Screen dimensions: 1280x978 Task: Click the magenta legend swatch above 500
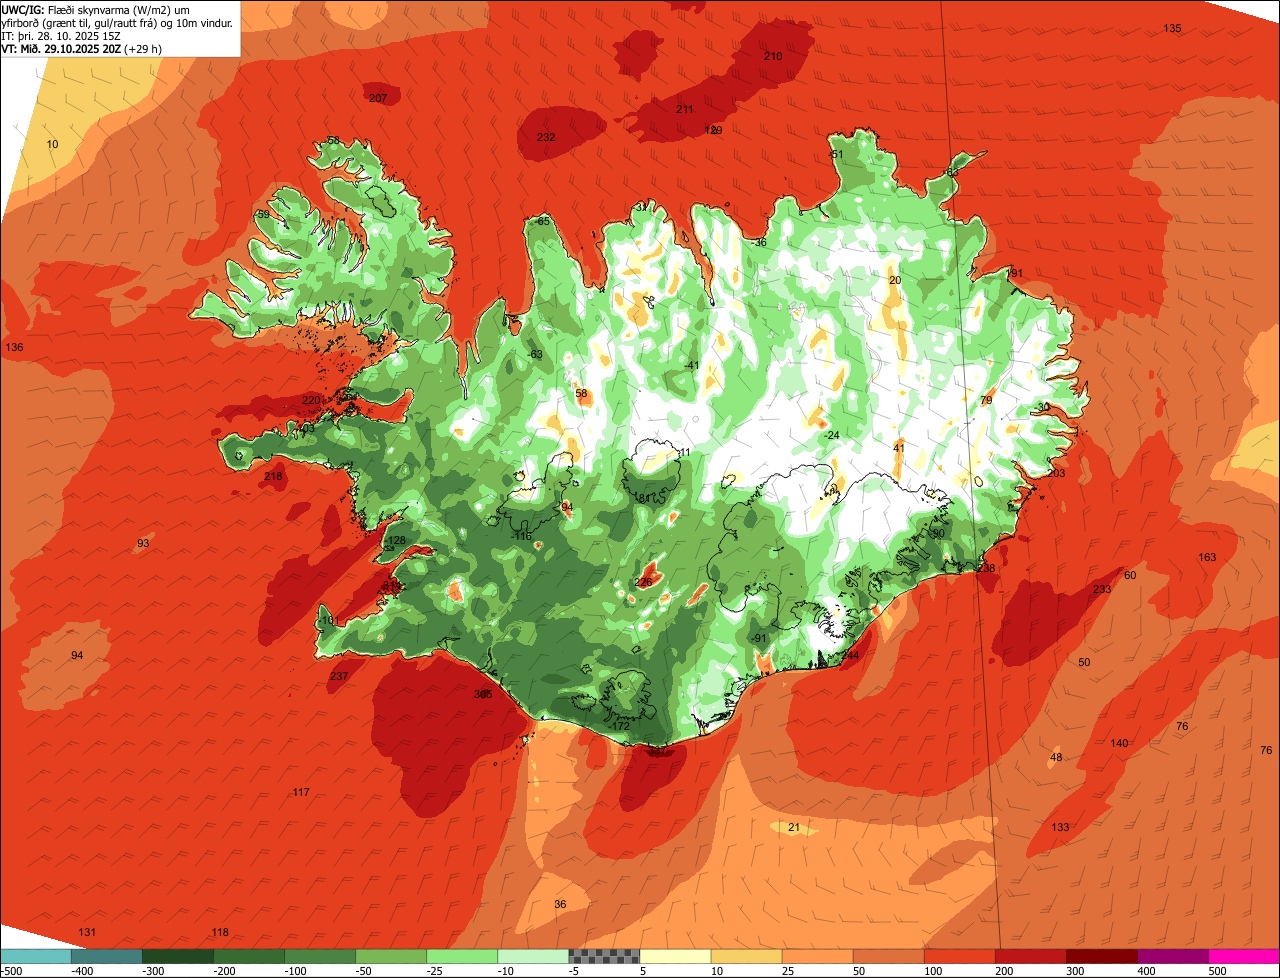click(1244, 956)
